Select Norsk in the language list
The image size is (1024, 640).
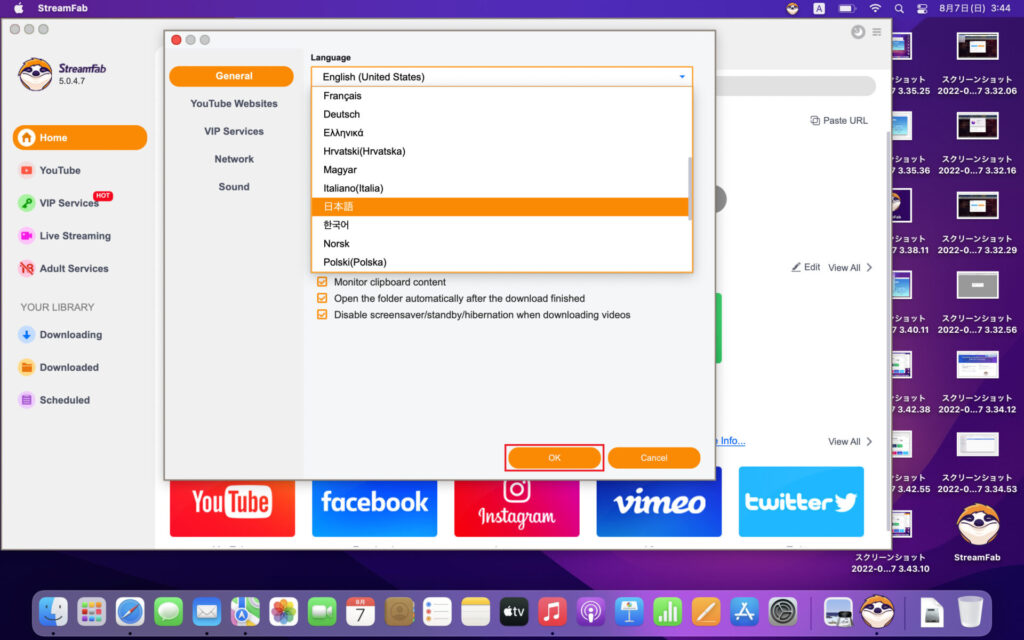[x=501, y=244]
